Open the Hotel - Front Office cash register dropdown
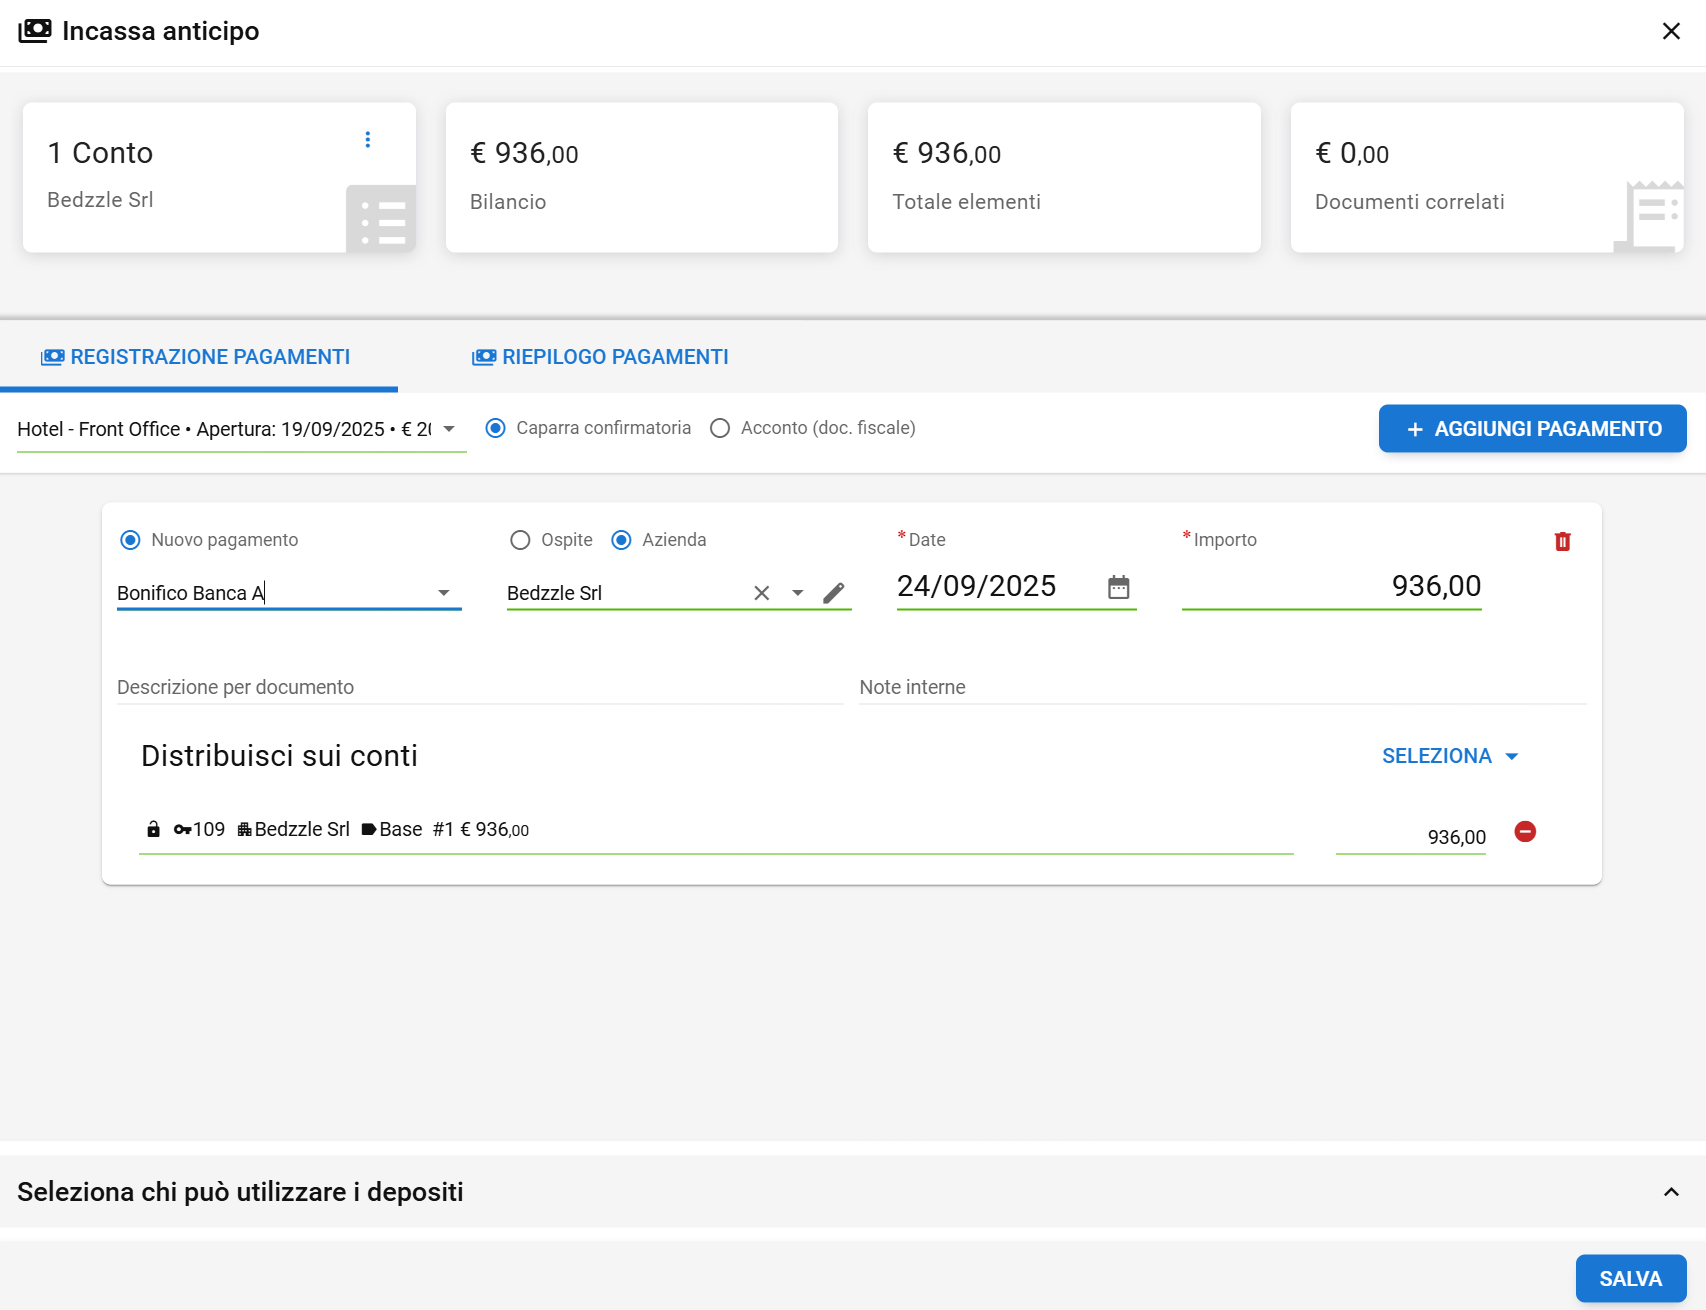This screenshot has height=1310, width=1706. coord(449,429)
